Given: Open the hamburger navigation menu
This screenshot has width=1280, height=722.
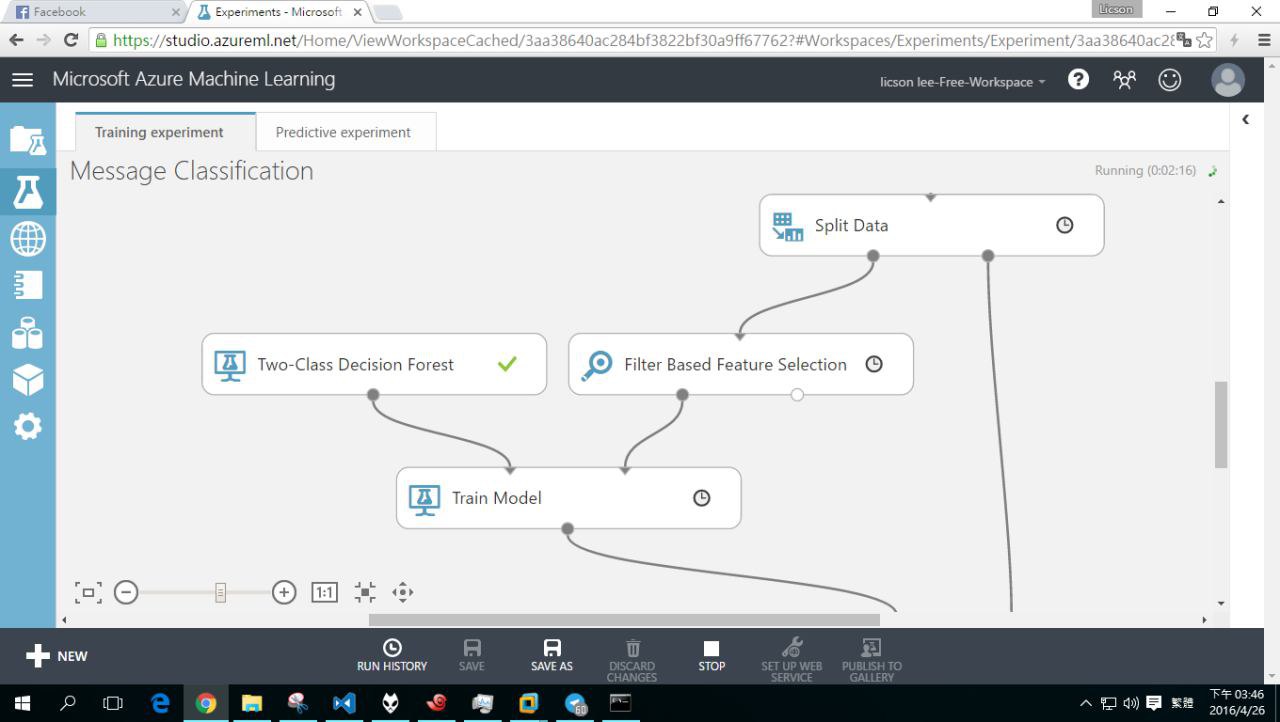Looking at the screenshot, I should coord(22,80).
